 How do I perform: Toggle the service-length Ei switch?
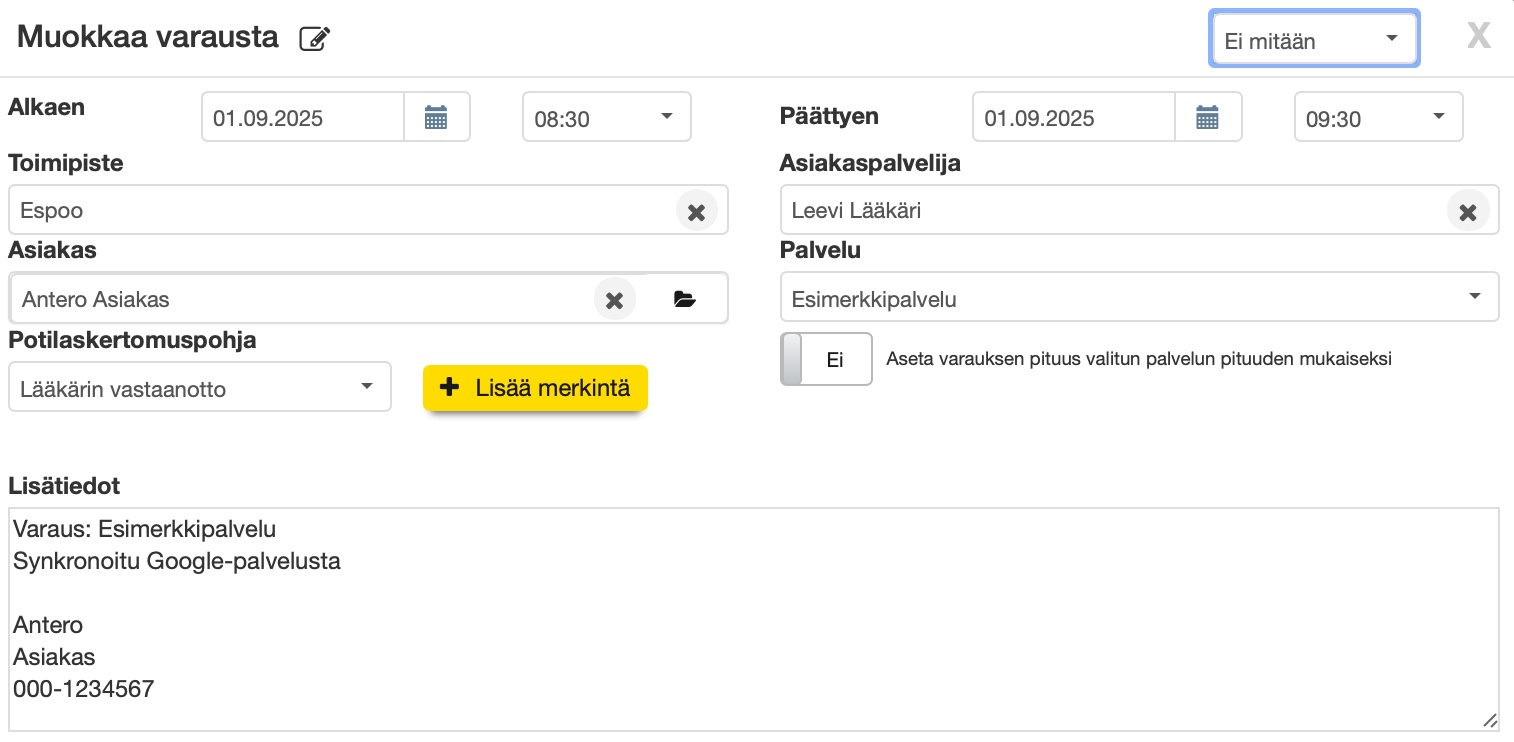point(826,360)
